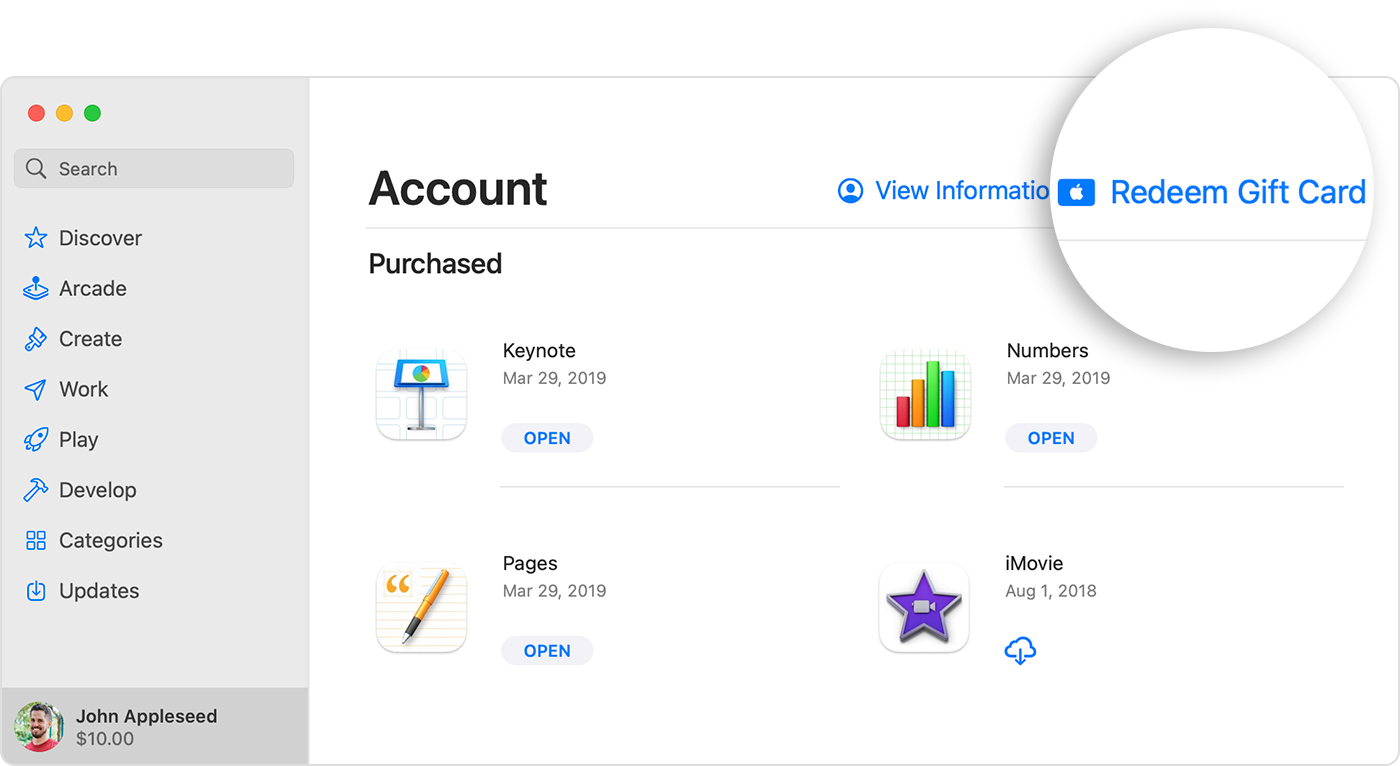Select the Work paper plane icon
1400x766 pixels.
tap(35, 389)
